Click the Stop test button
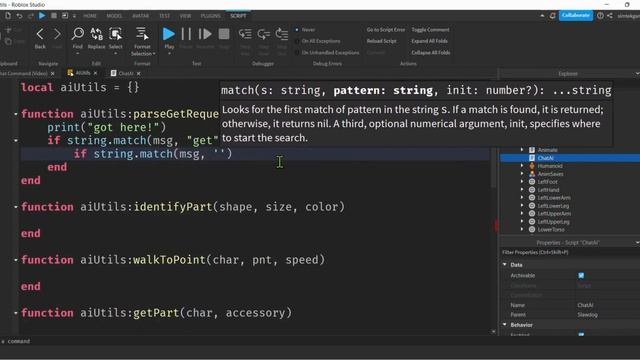Viewport: 640px width, 360px height. 224,34
